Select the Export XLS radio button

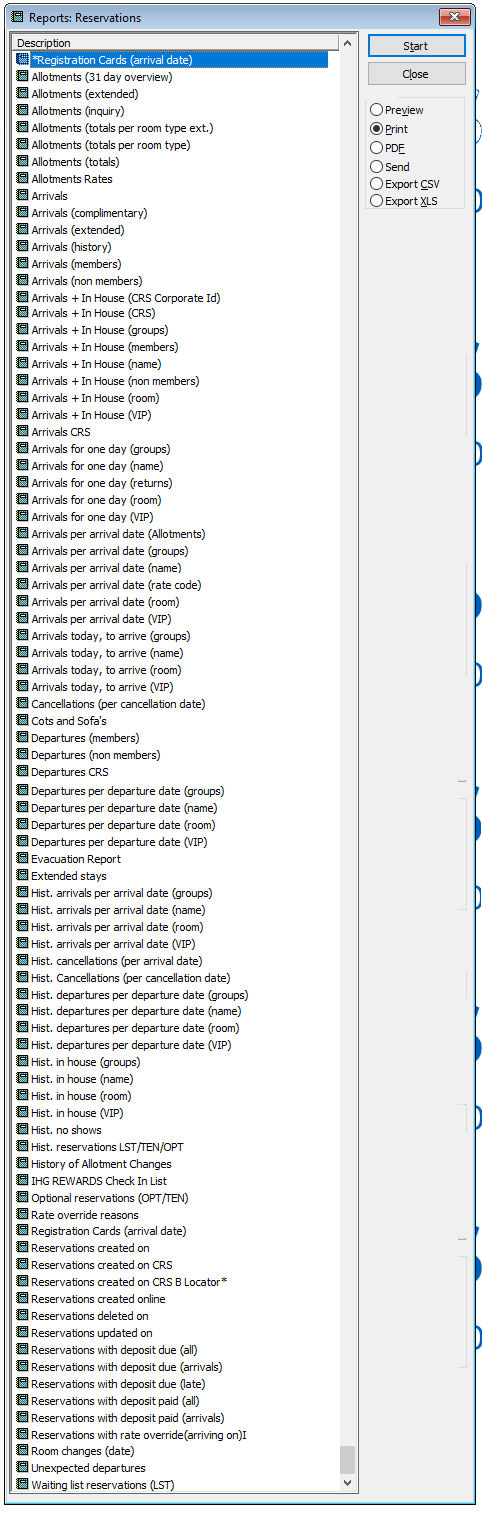coord(376,201)
